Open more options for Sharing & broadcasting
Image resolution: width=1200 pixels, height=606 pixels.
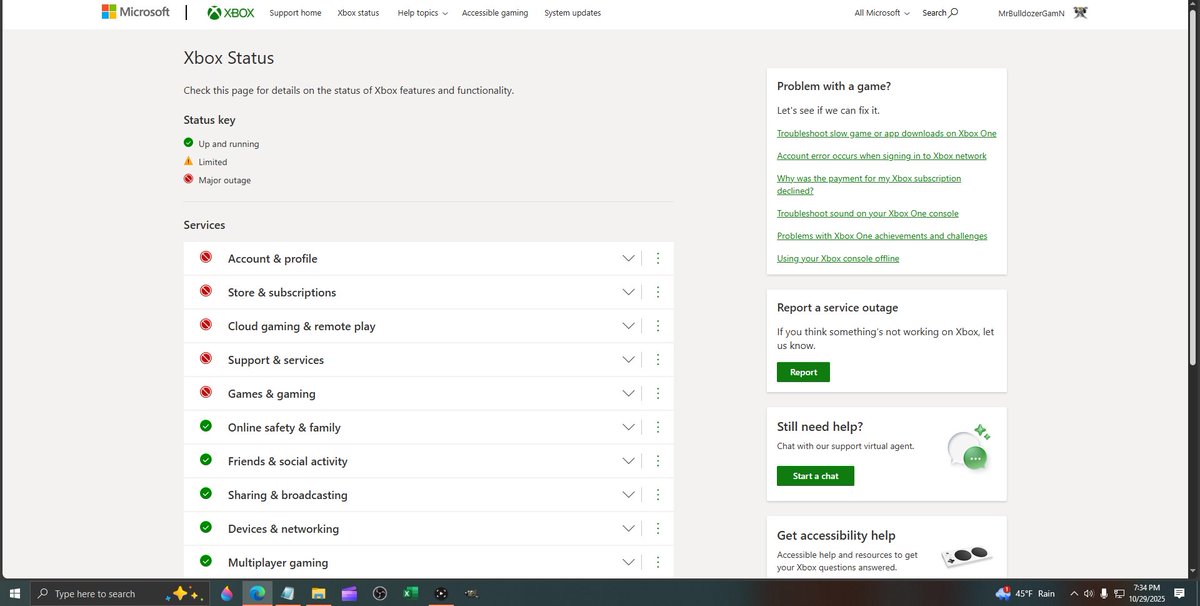pyautogui.click(x=658, y=495)
